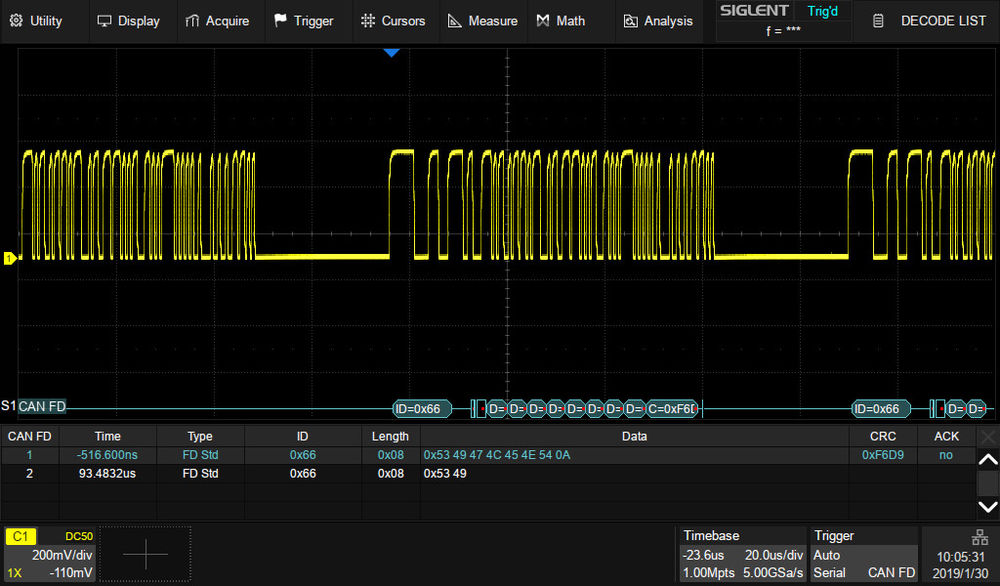Open the Analysis menu
The height and width of the screenshot is (586, 1000).
pyautogui.click(x=658, y=21)
